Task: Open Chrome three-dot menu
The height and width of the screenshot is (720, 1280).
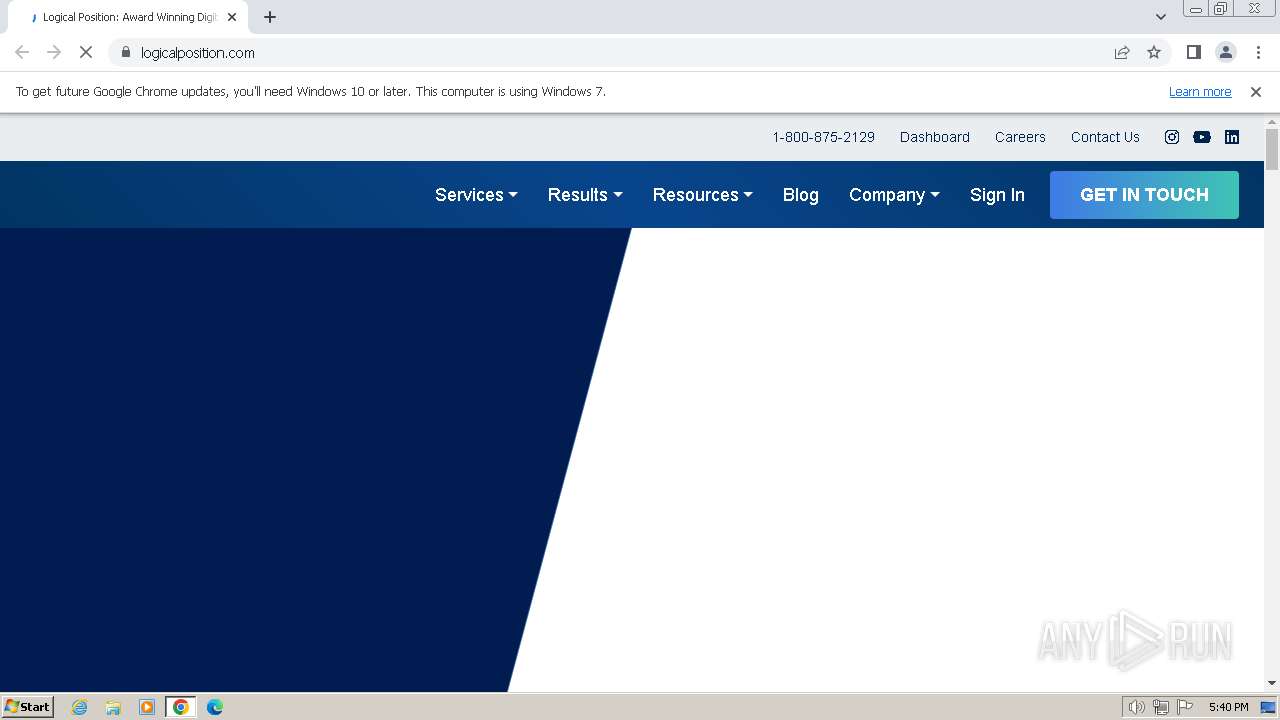Action: pyautogui.click(x=1258, y=52)
